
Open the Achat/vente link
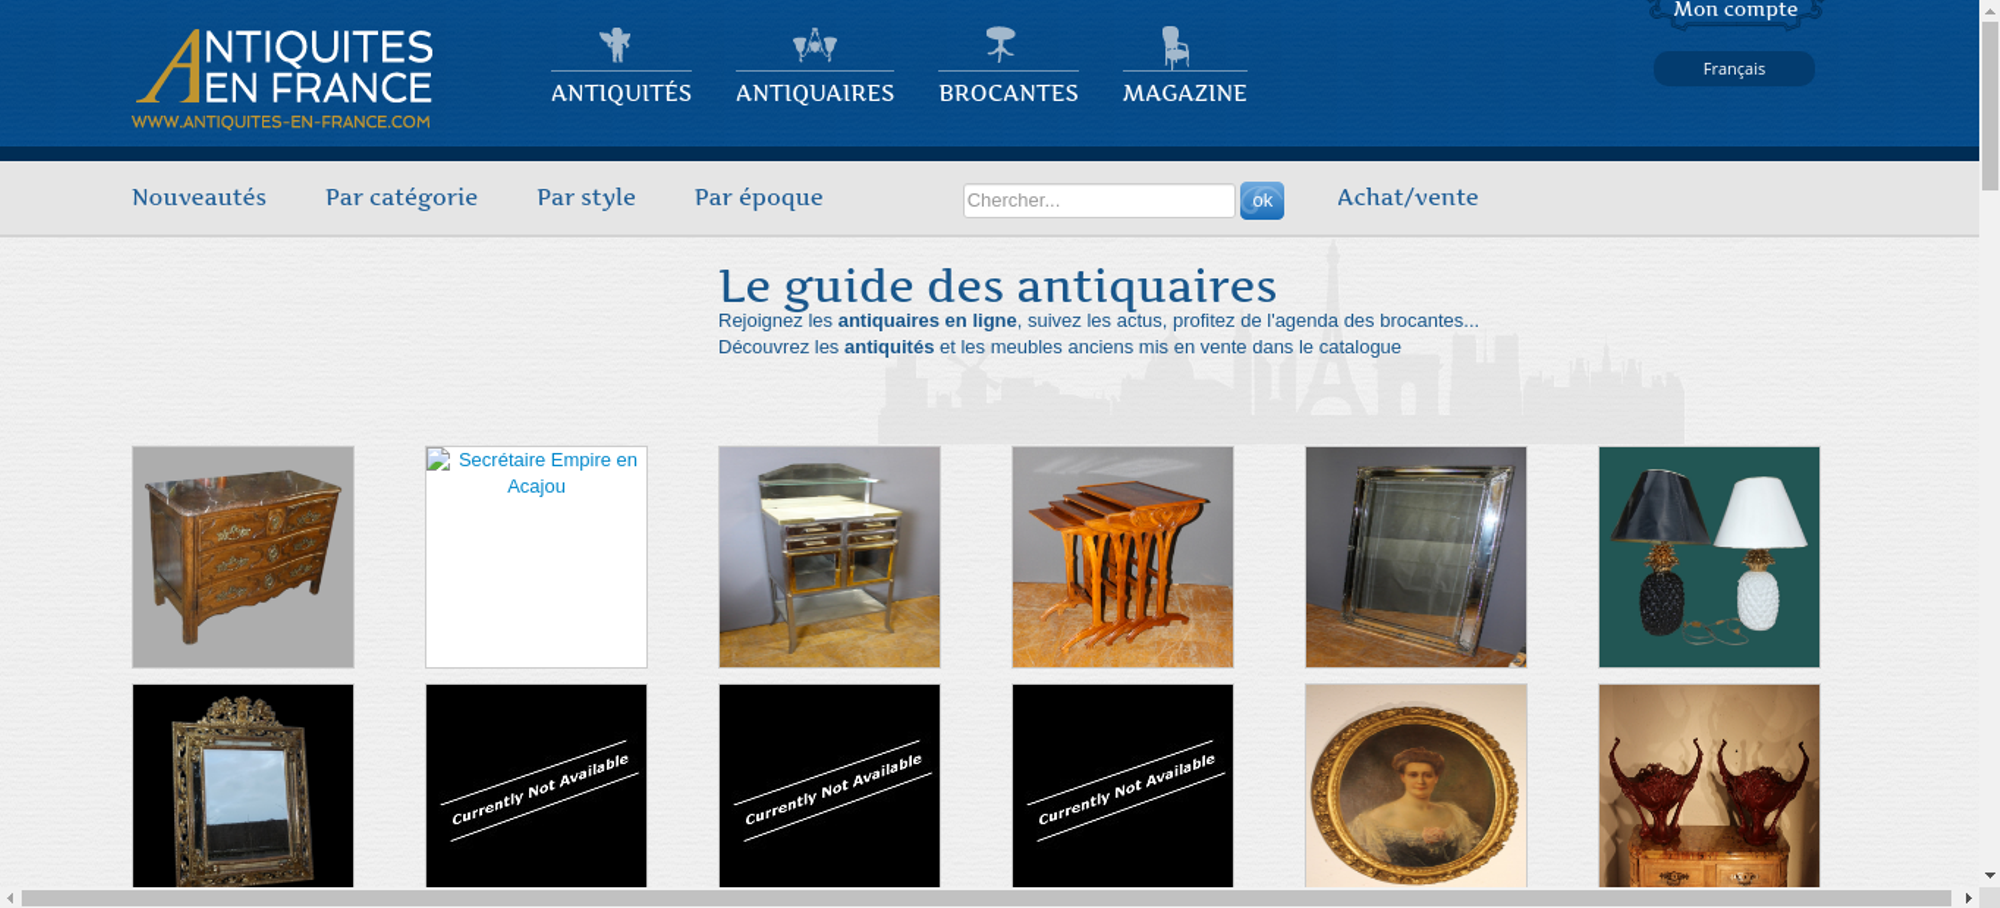coord(1407,197)
